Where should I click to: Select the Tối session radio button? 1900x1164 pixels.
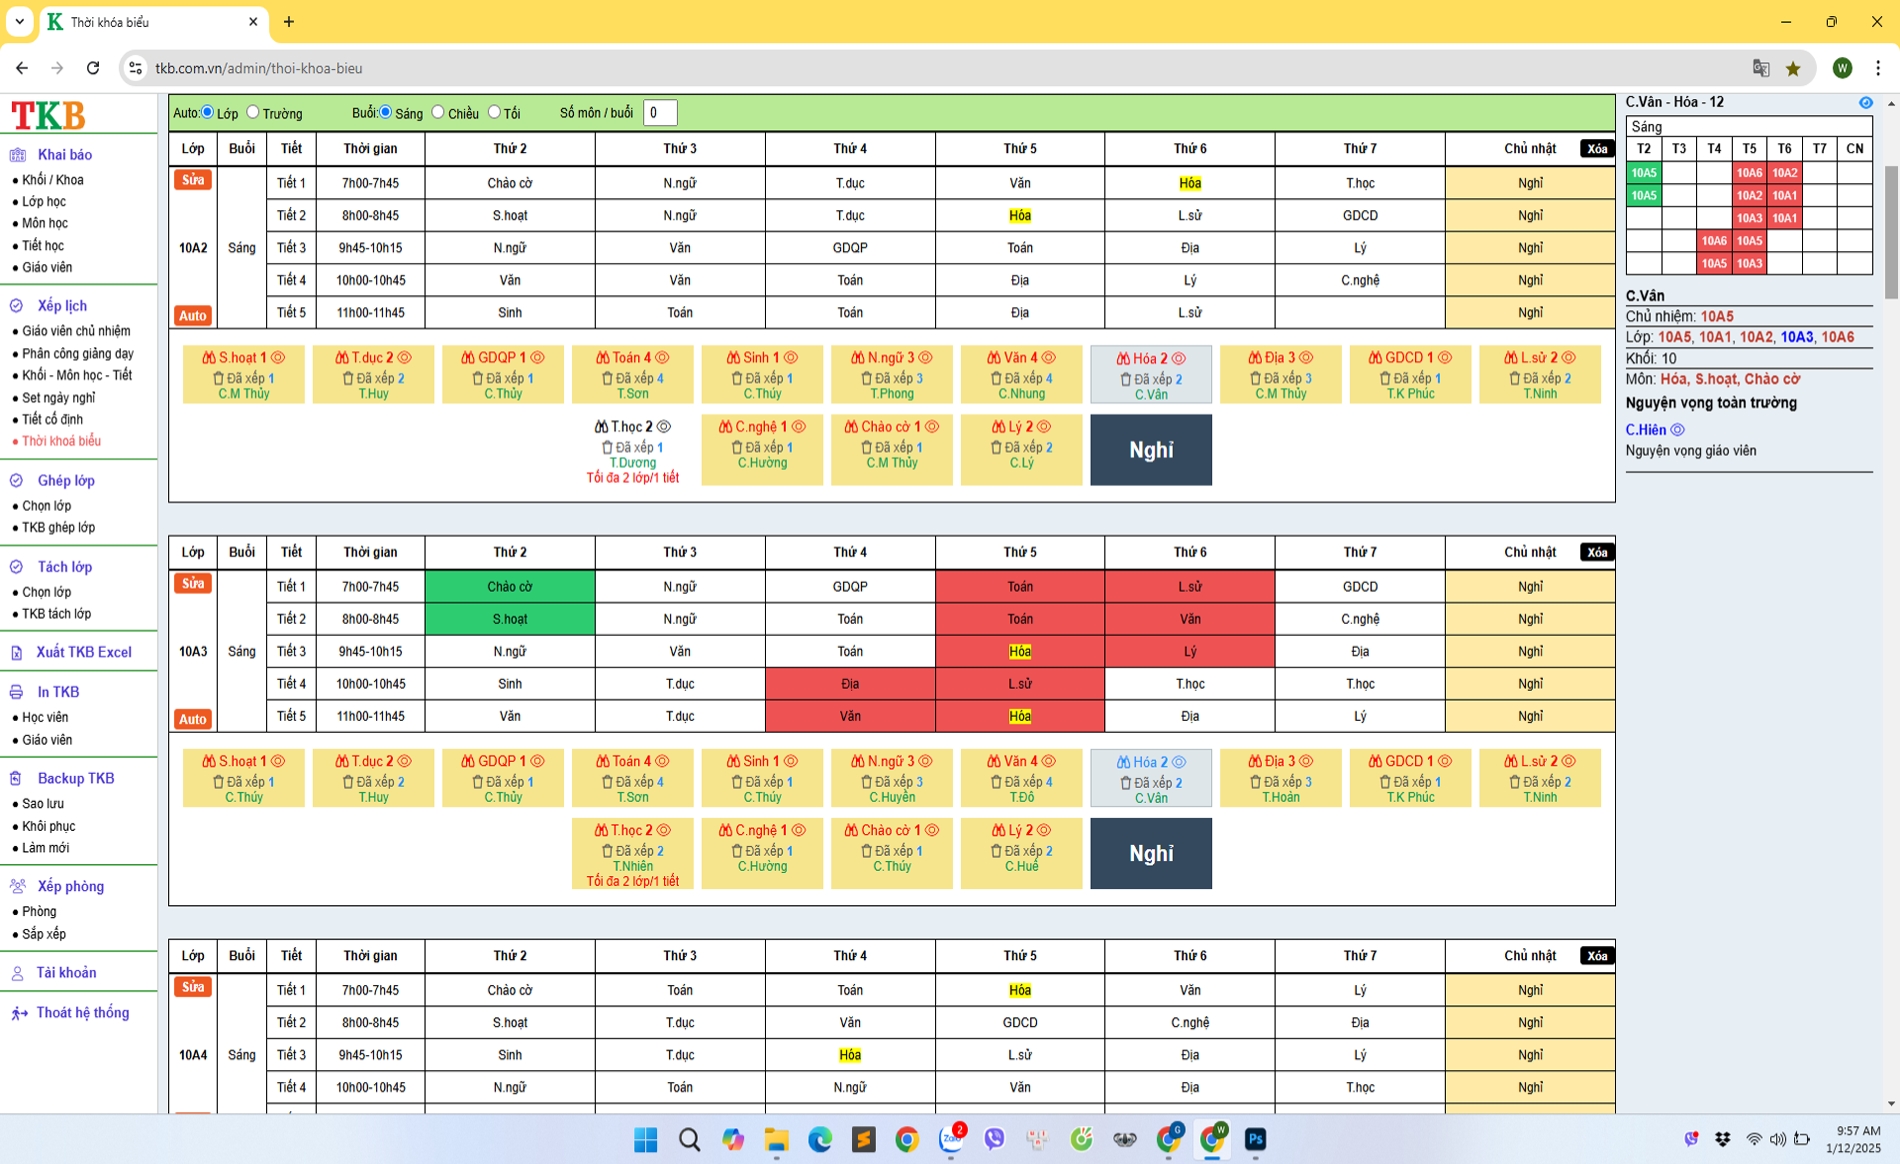click(494, 112)
